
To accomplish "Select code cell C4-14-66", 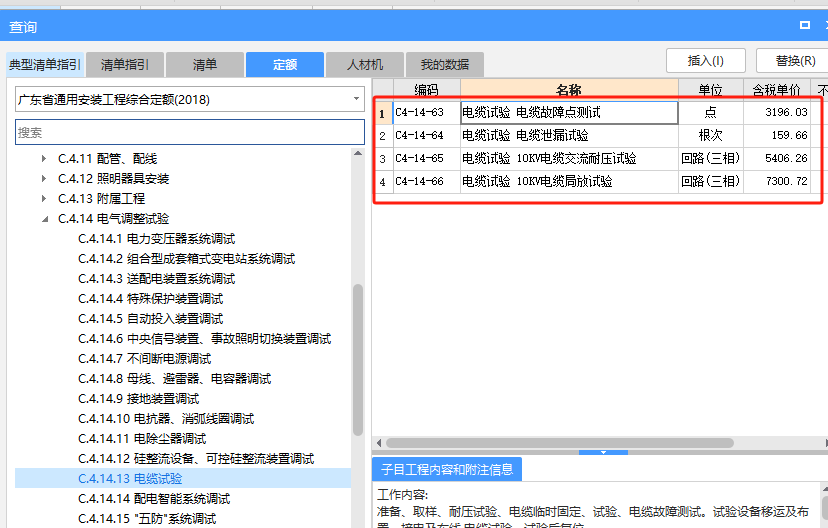I will [x=426, y=182].
